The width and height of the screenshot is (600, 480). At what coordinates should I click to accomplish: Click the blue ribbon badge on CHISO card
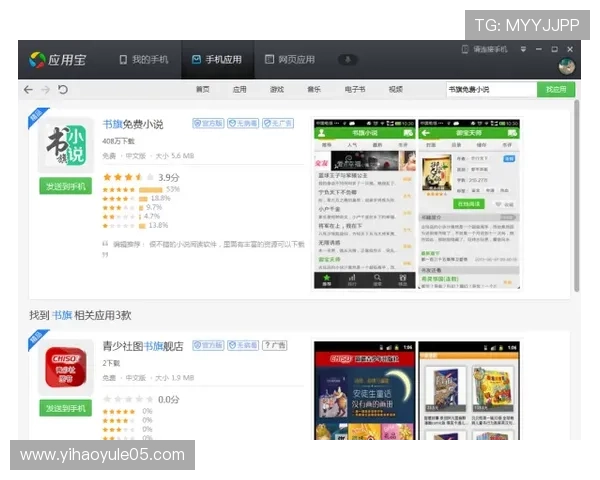[x=38, y=339]
